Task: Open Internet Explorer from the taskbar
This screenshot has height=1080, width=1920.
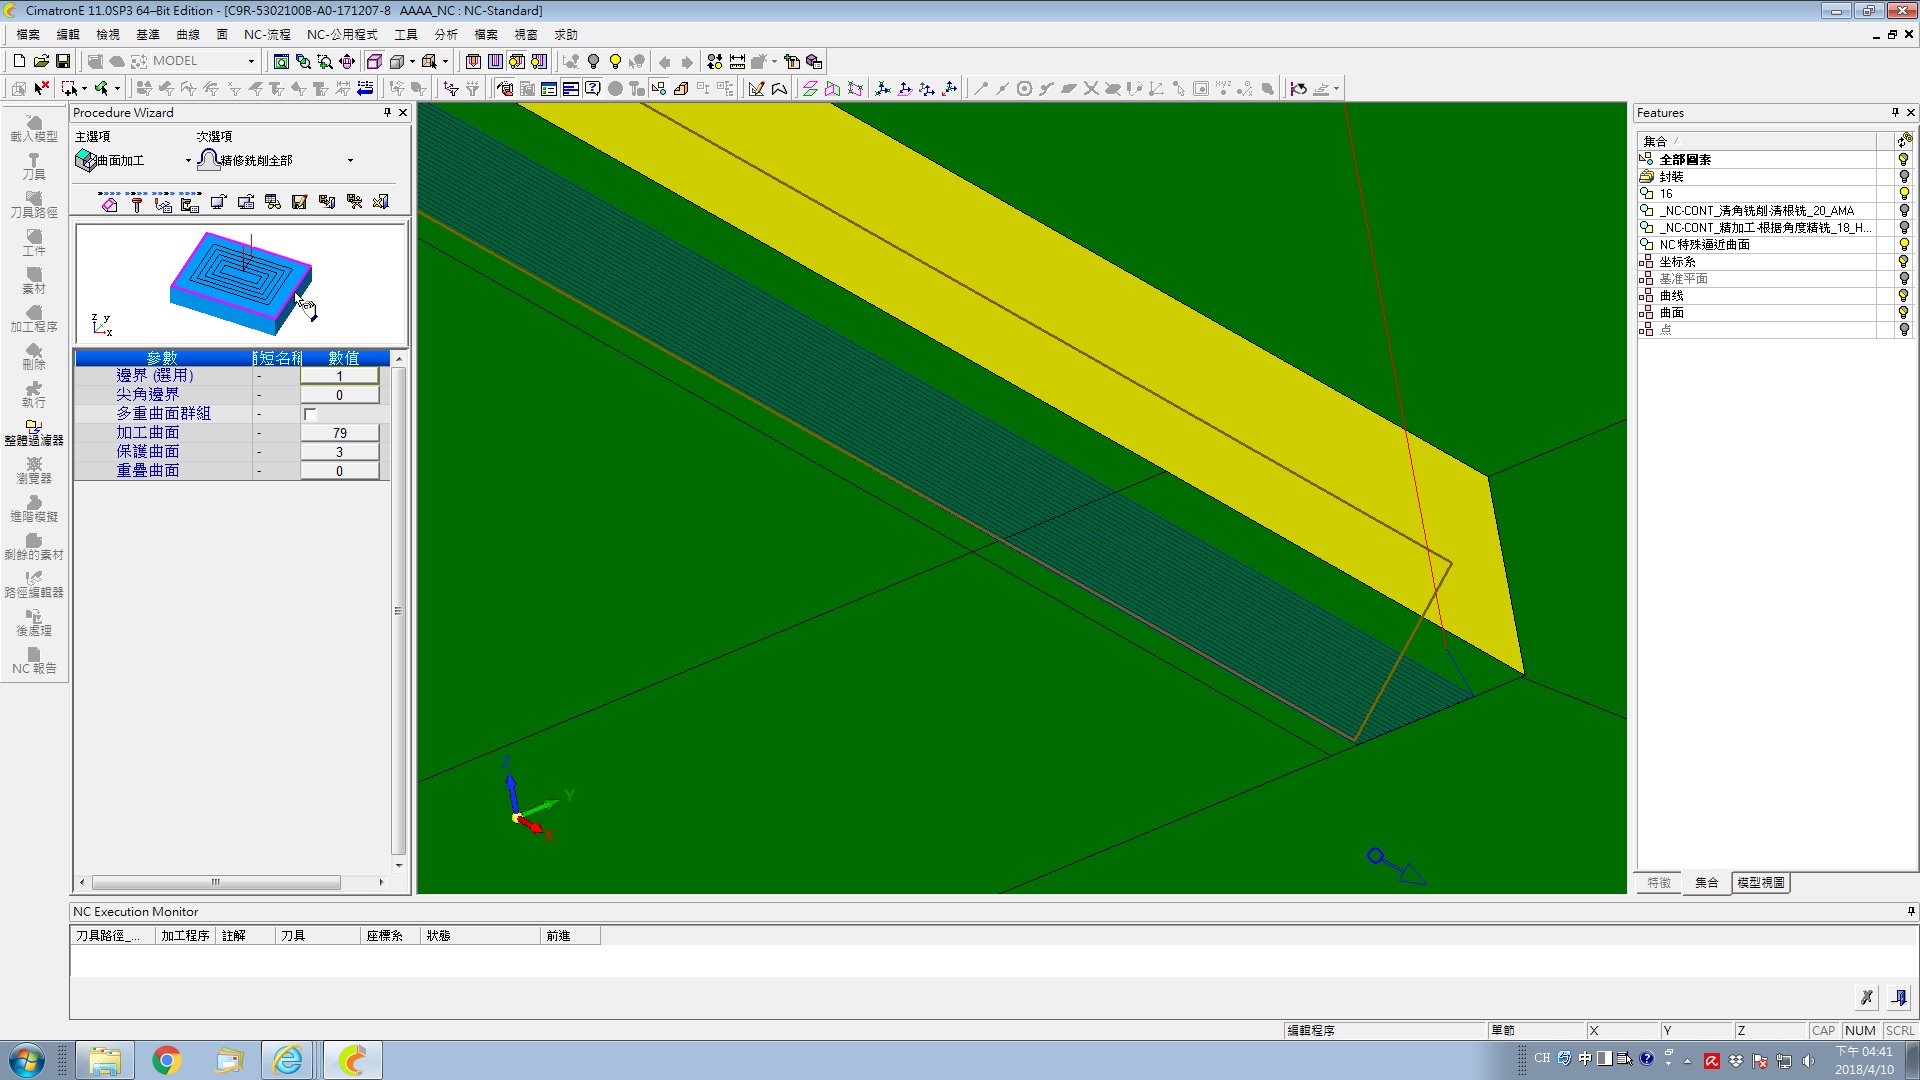Action: tap(288, 1060)
